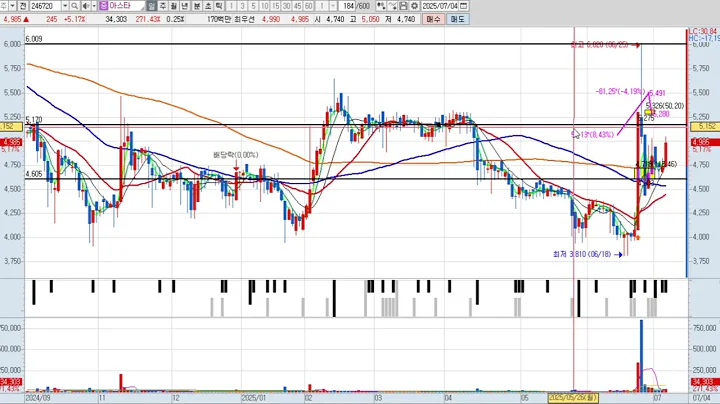This screenshot has height=404, width=720.
Task: Open the chart settings gear icon
Action: pyautogui.click(x=414, y=6)
